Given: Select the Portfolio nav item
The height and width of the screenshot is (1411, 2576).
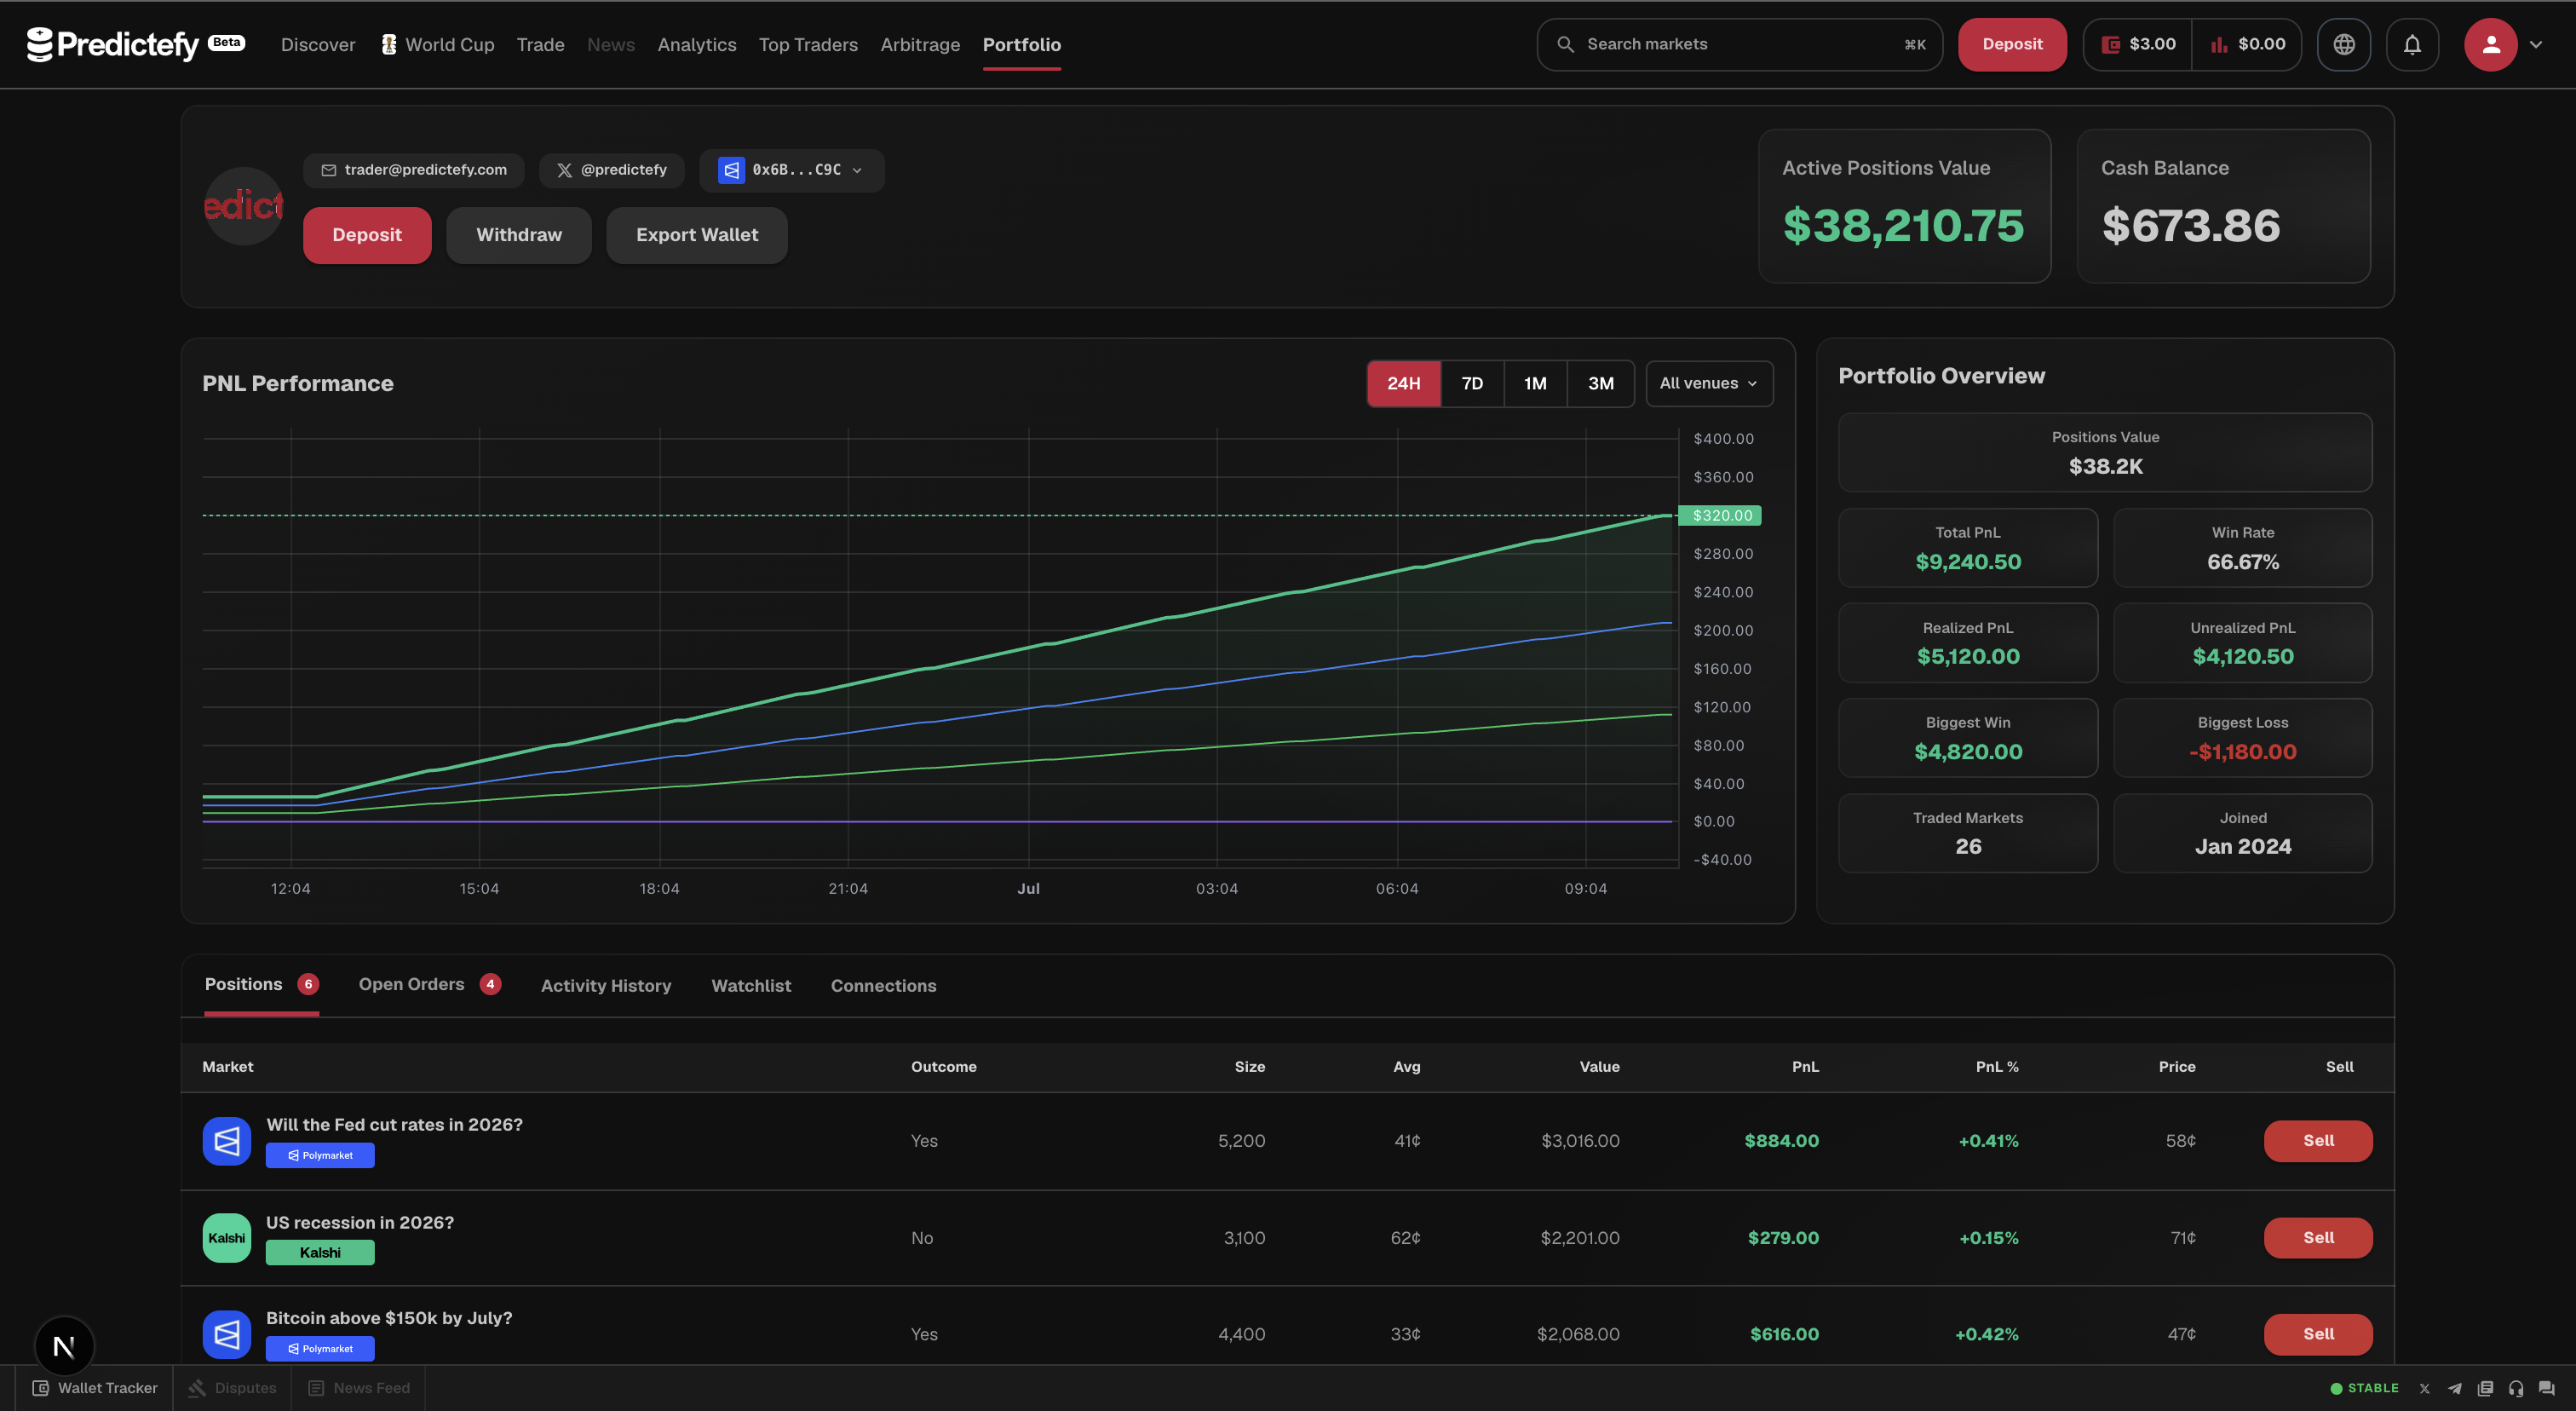Looking at the screenshot, I should coord(1021,44).
